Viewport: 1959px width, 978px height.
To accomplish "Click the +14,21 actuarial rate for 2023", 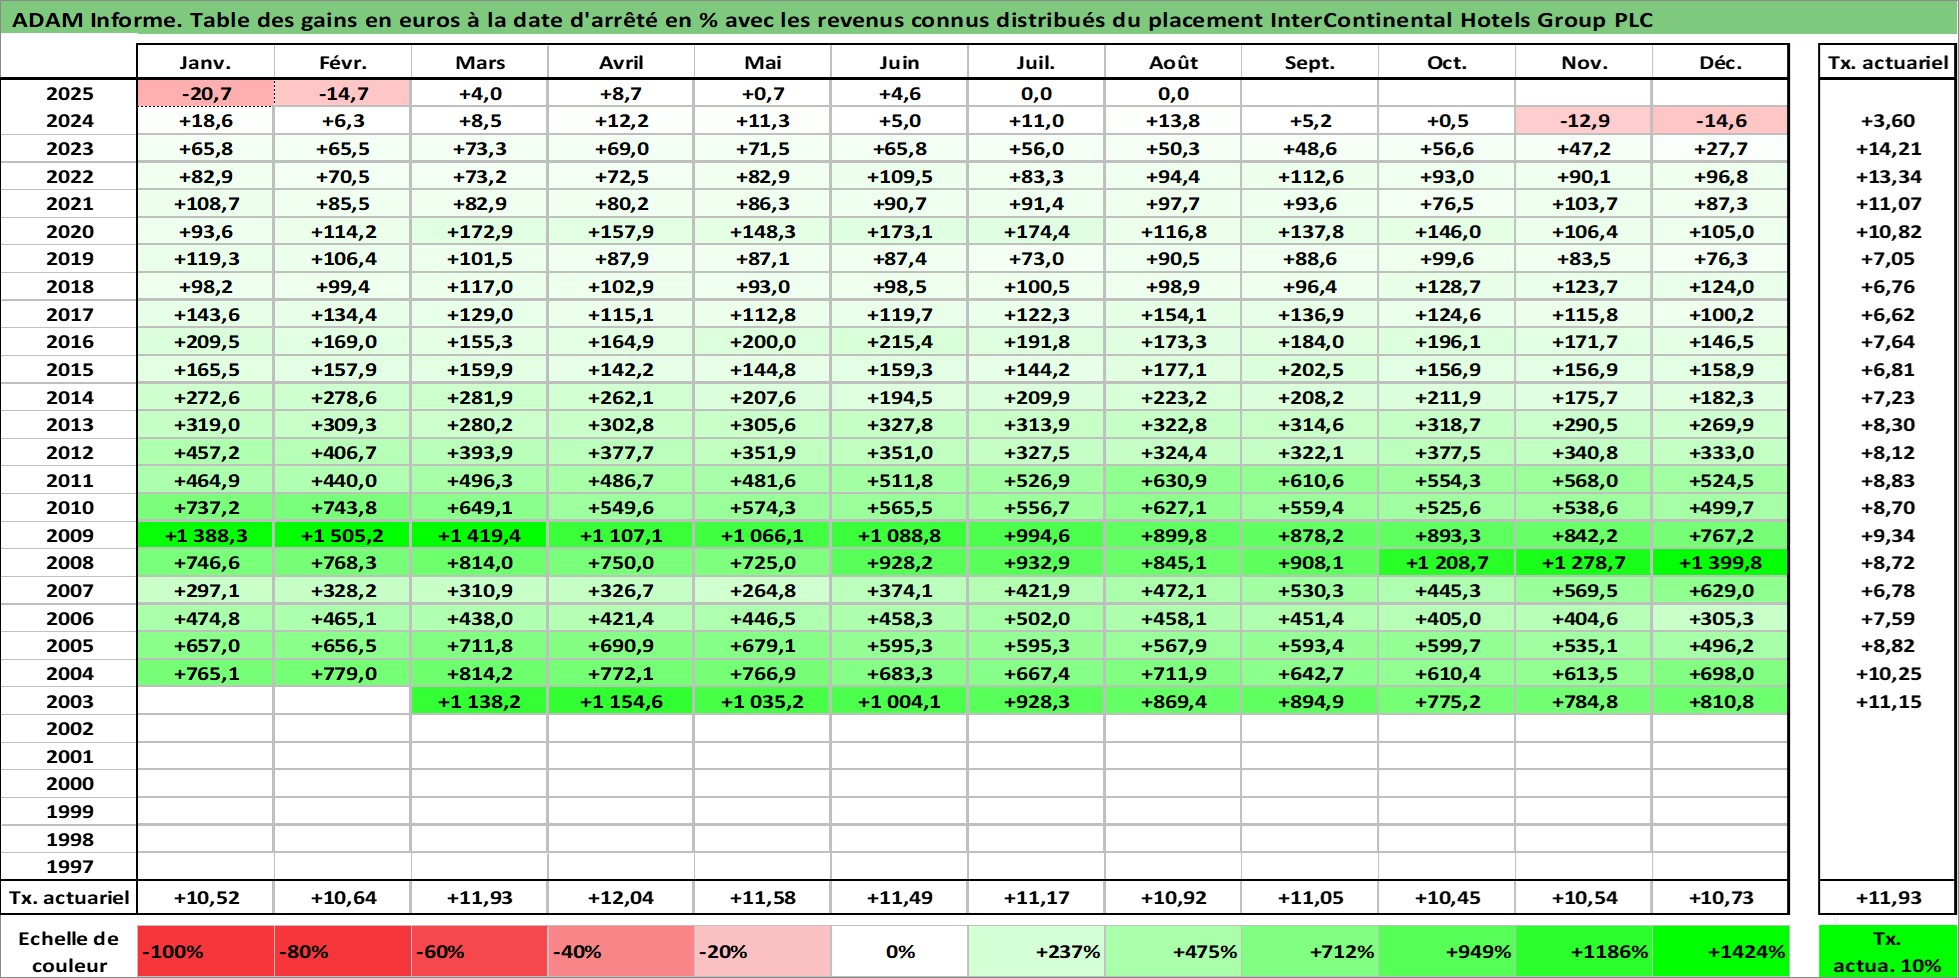I will (x=1887, y=149).
